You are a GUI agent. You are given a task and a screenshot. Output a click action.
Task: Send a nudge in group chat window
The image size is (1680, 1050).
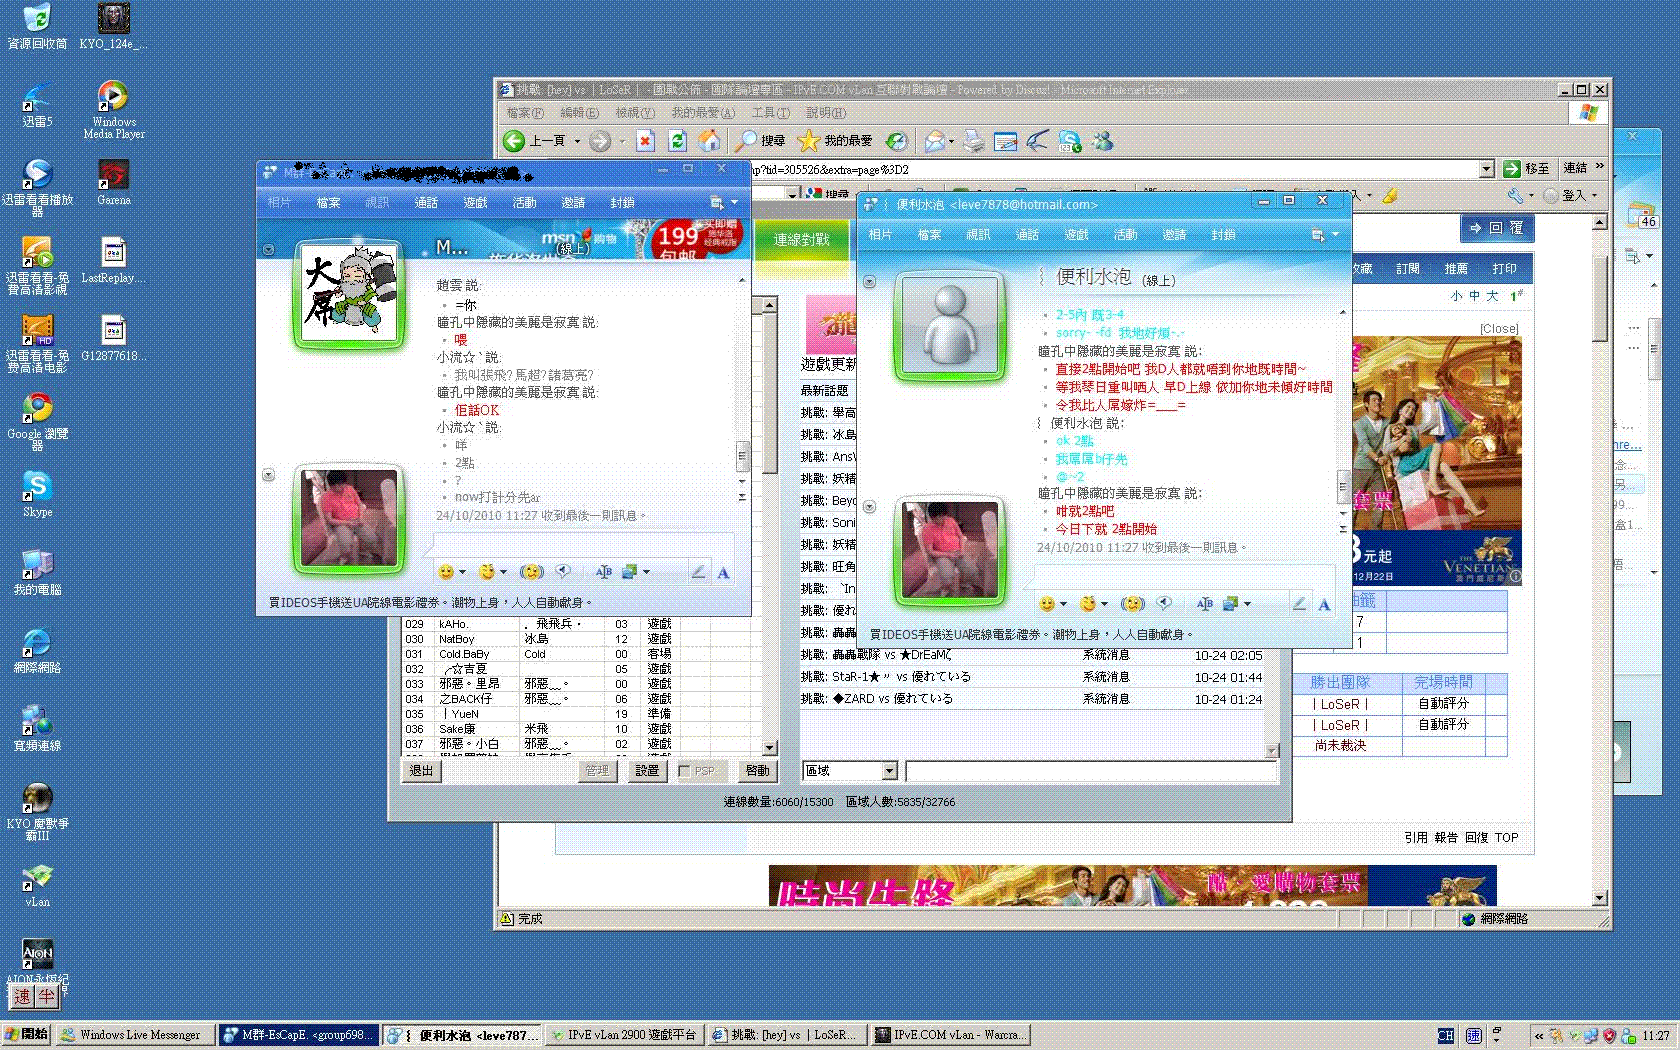pos(531,572)
